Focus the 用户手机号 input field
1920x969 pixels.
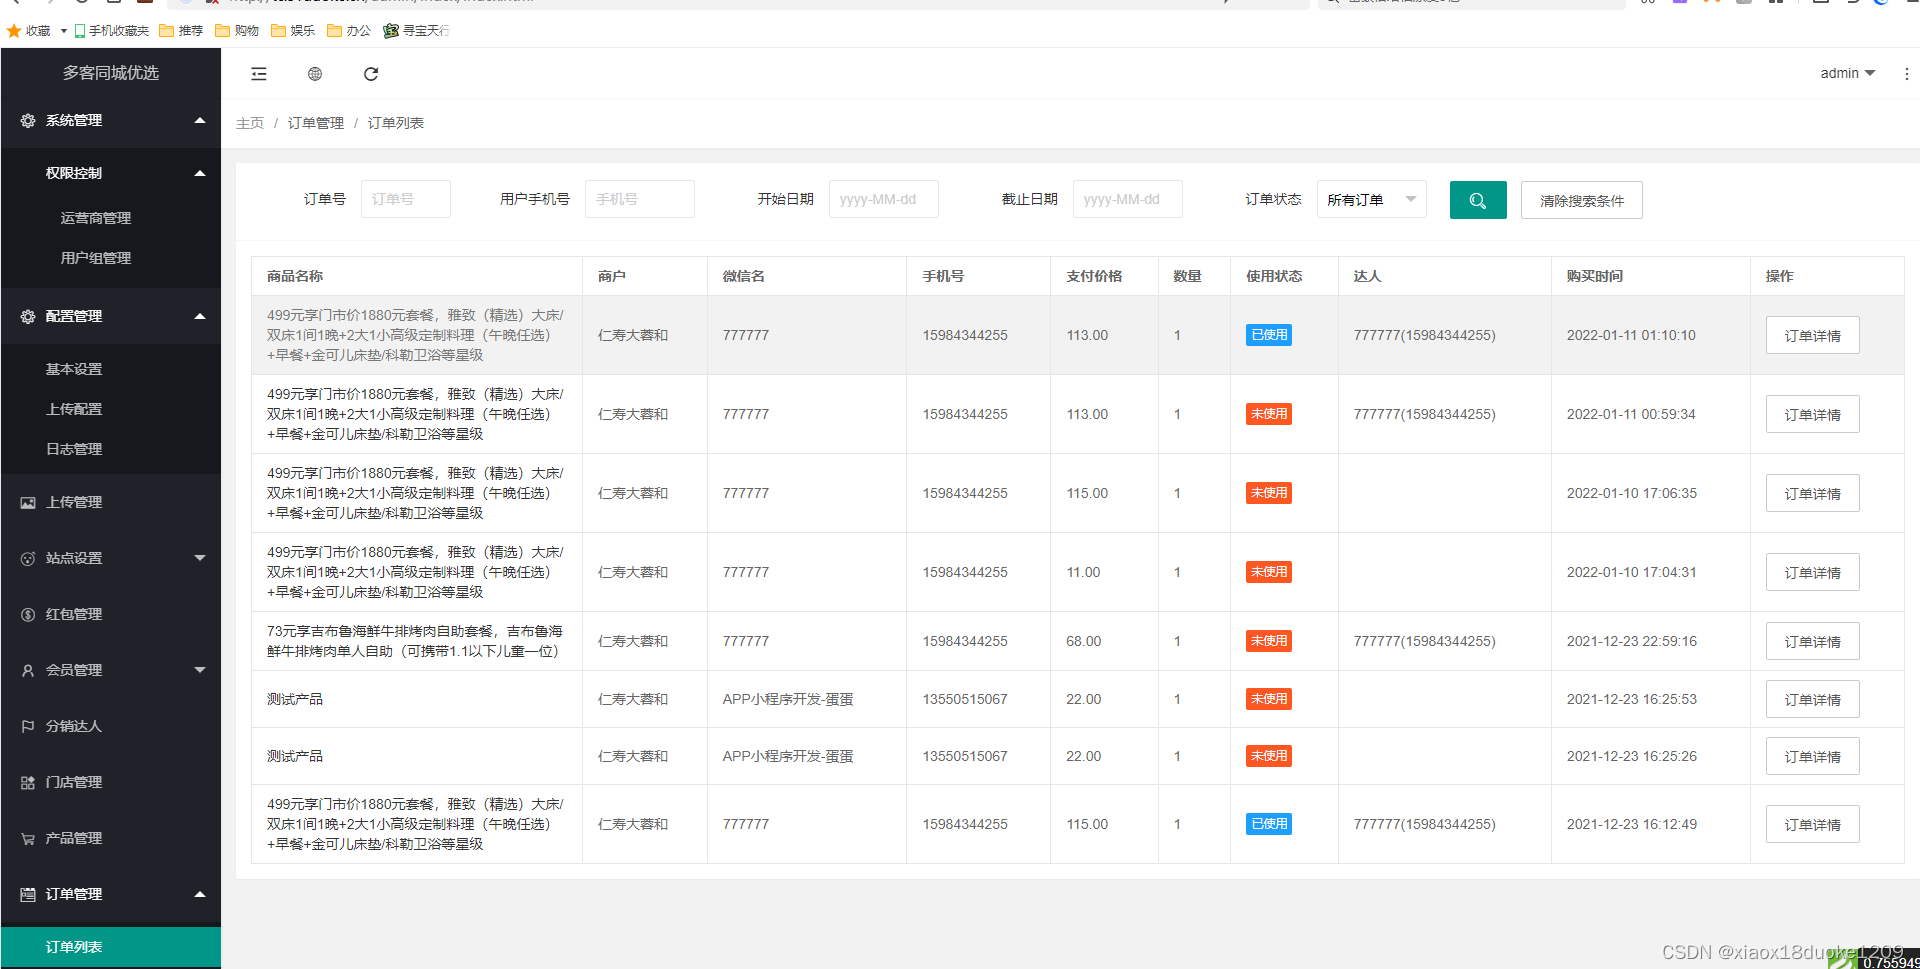click(x=640, y=199)
